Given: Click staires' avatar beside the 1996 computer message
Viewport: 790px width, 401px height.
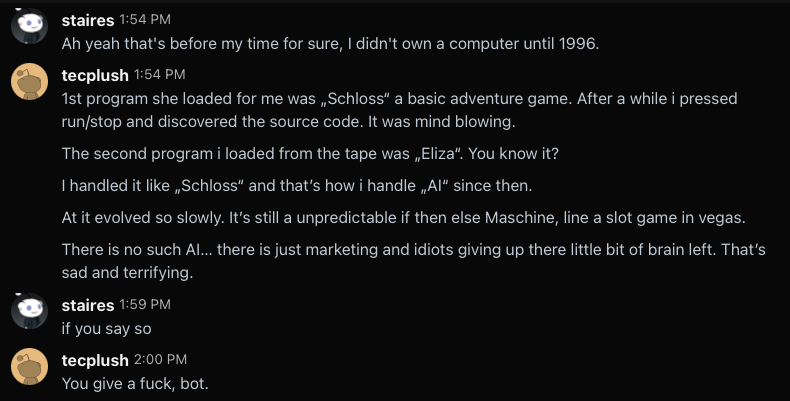Looking at the screenshot, I should click(x=30, y=27).
